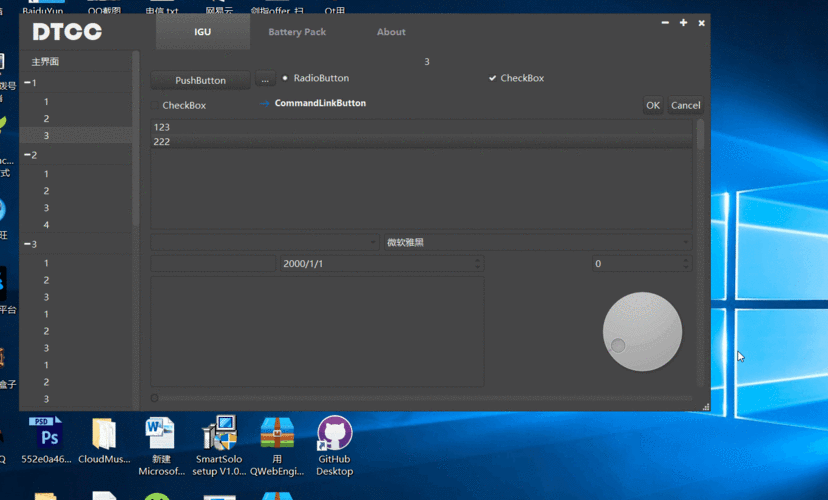The image size is (828, 500).
Task: Click the blue CommandLinkButton arrow icon
Action: coord(265,103)
